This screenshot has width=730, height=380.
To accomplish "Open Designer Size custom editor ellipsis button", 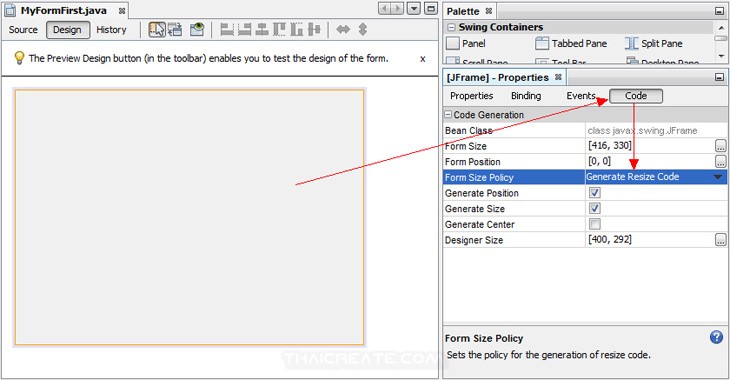I will coord(720,240).
